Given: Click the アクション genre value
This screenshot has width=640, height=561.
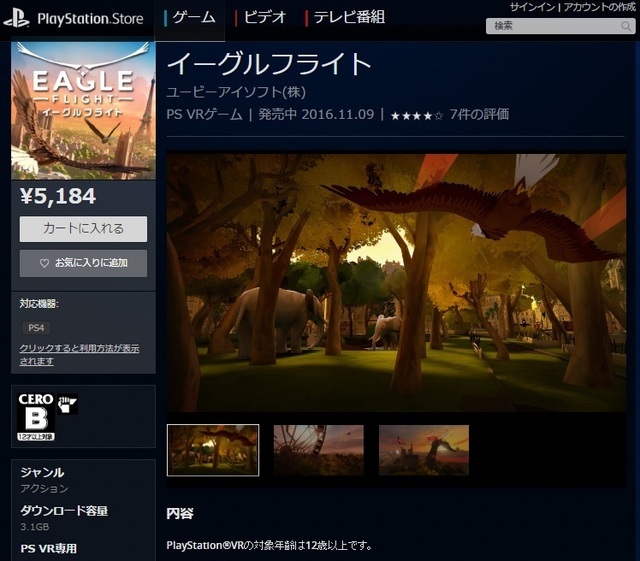Looking at the screenshot, I should click(x=44, y=488).
